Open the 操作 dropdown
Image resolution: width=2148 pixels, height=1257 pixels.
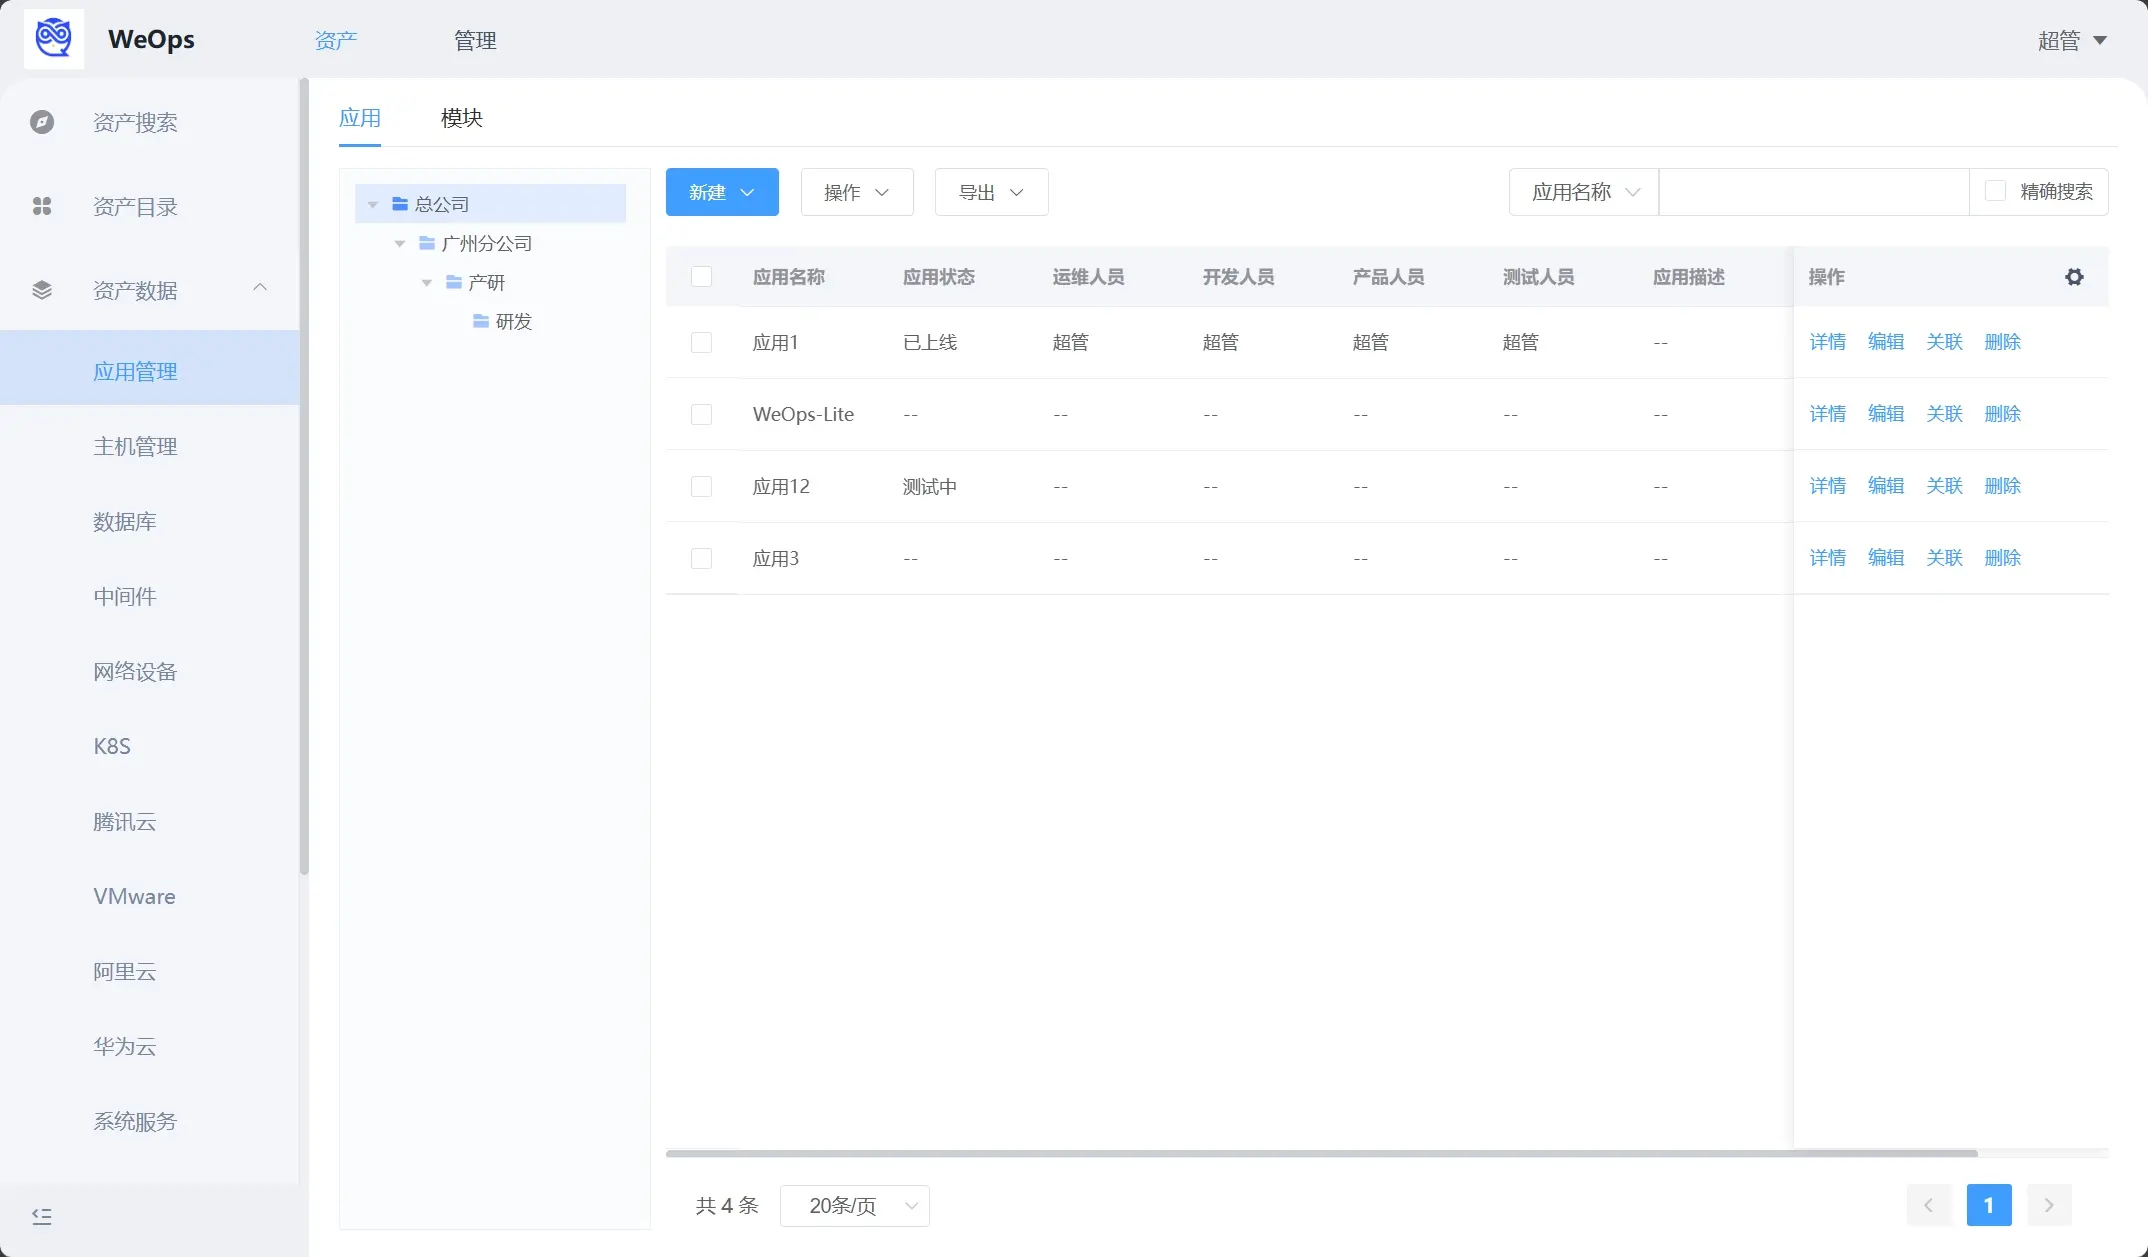coord(857,192)
